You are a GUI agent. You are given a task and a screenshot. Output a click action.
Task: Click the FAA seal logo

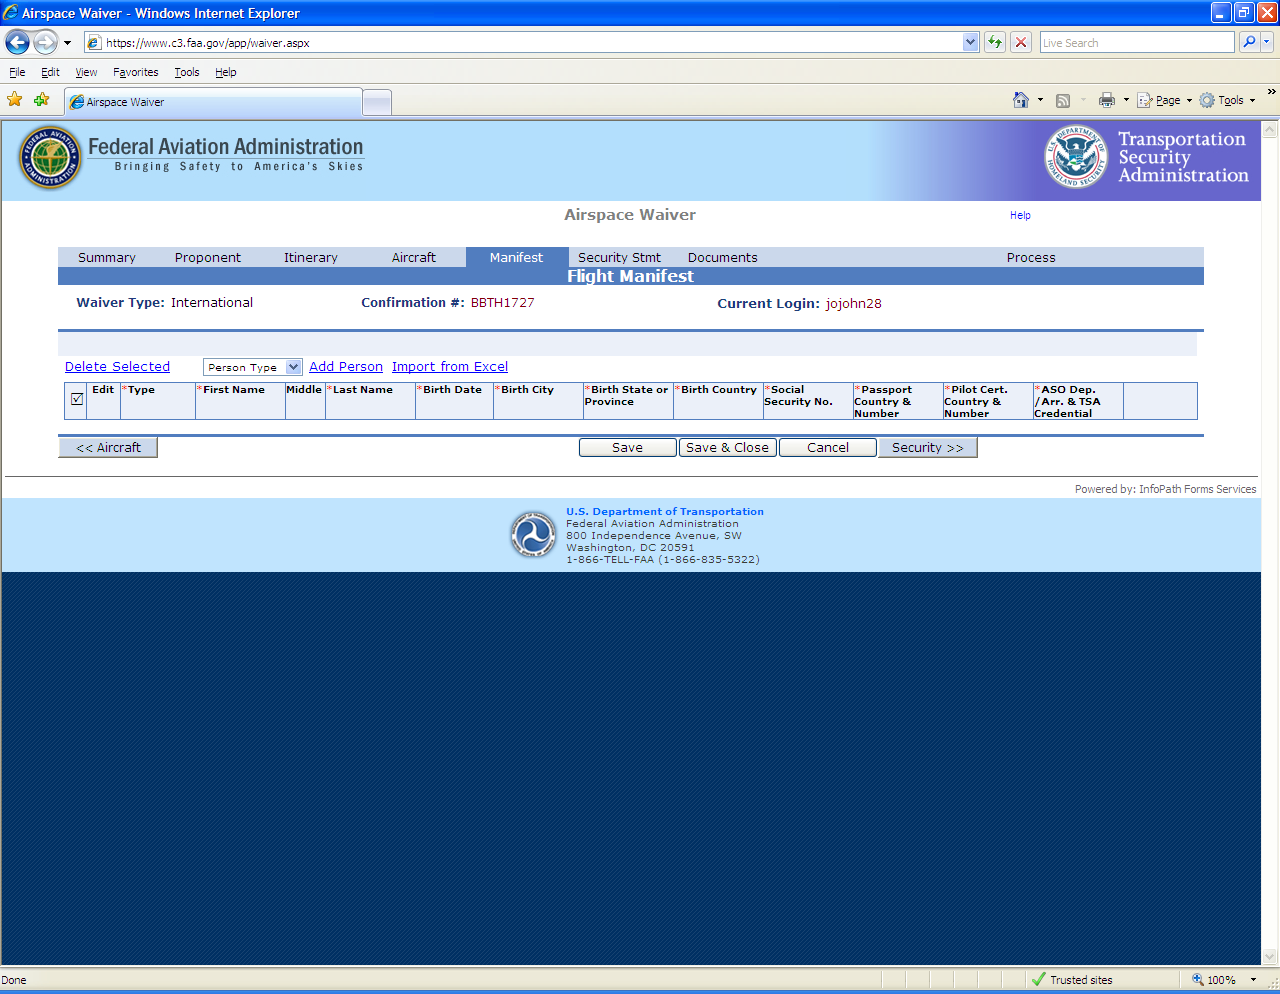[50, 158]
